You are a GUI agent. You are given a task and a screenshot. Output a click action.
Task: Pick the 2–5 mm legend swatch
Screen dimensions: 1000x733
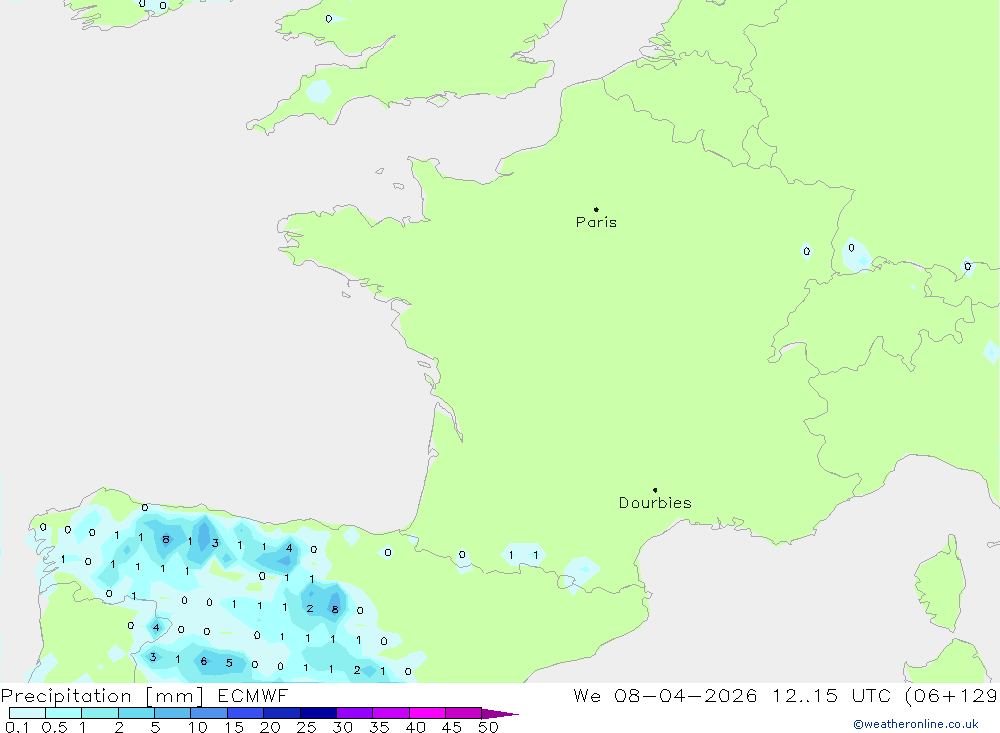click(x=136, y=713)
